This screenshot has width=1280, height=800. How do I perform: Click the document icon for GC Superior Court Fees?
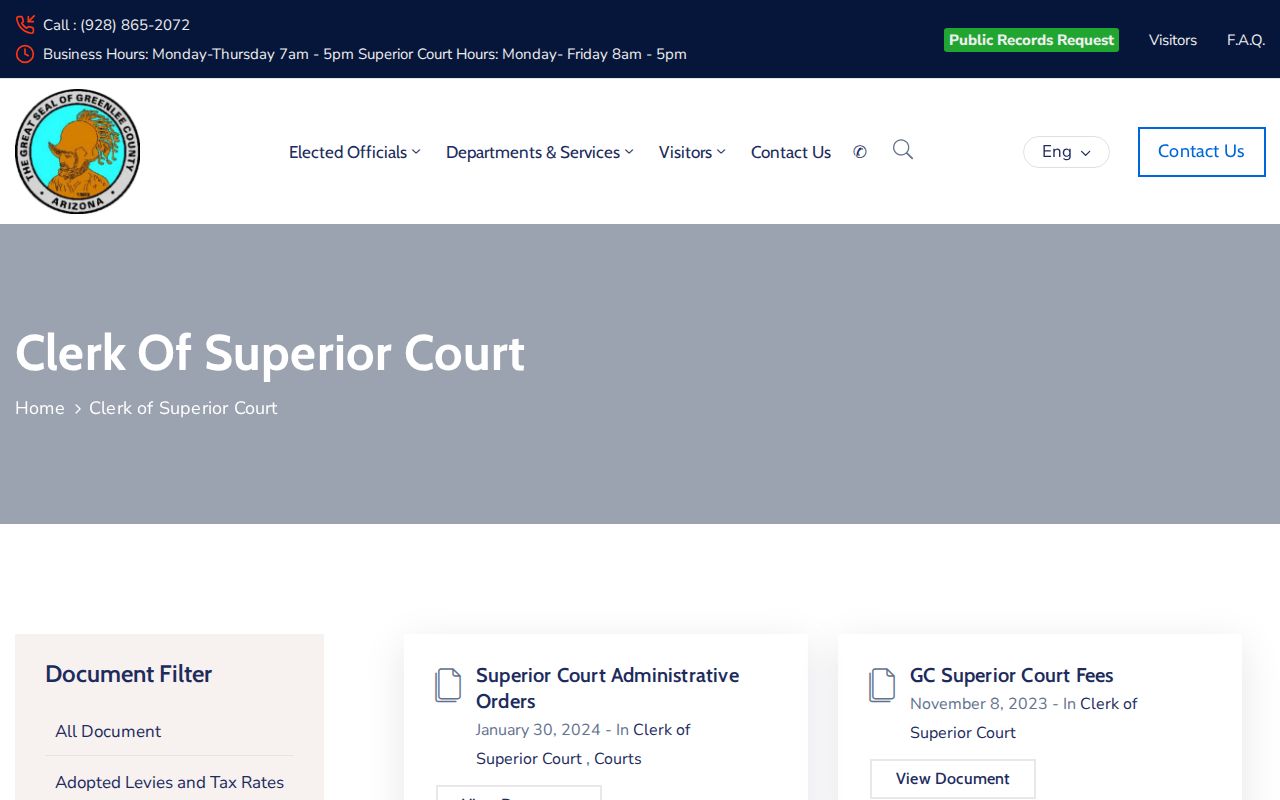tap(882, 686)
